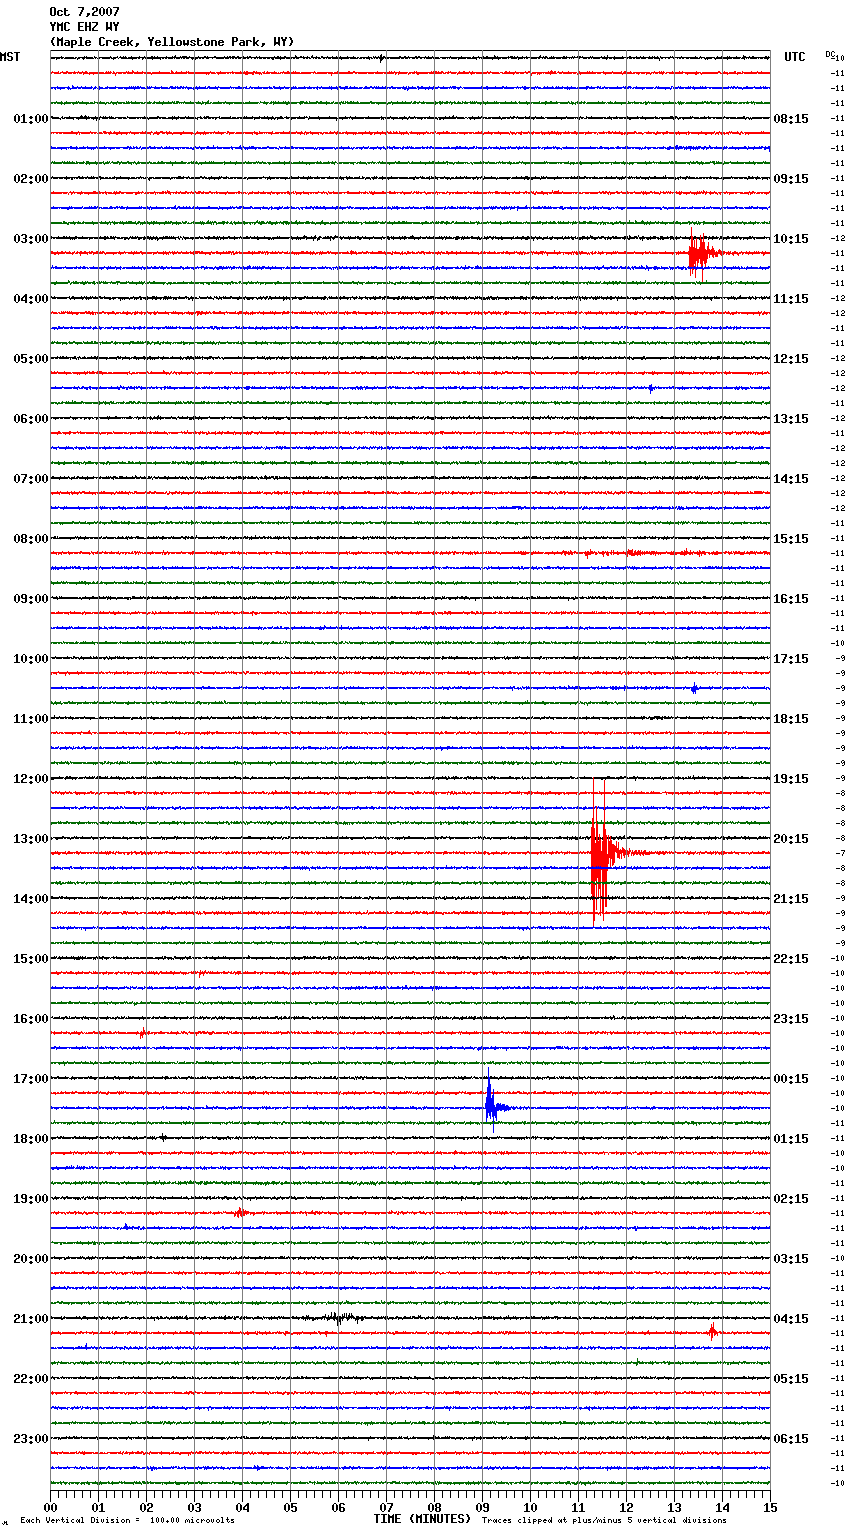Viewport: 850px width, 1534px height.
Task: Select the 15:00 MST hour label
Action: (x=31, y=959)
